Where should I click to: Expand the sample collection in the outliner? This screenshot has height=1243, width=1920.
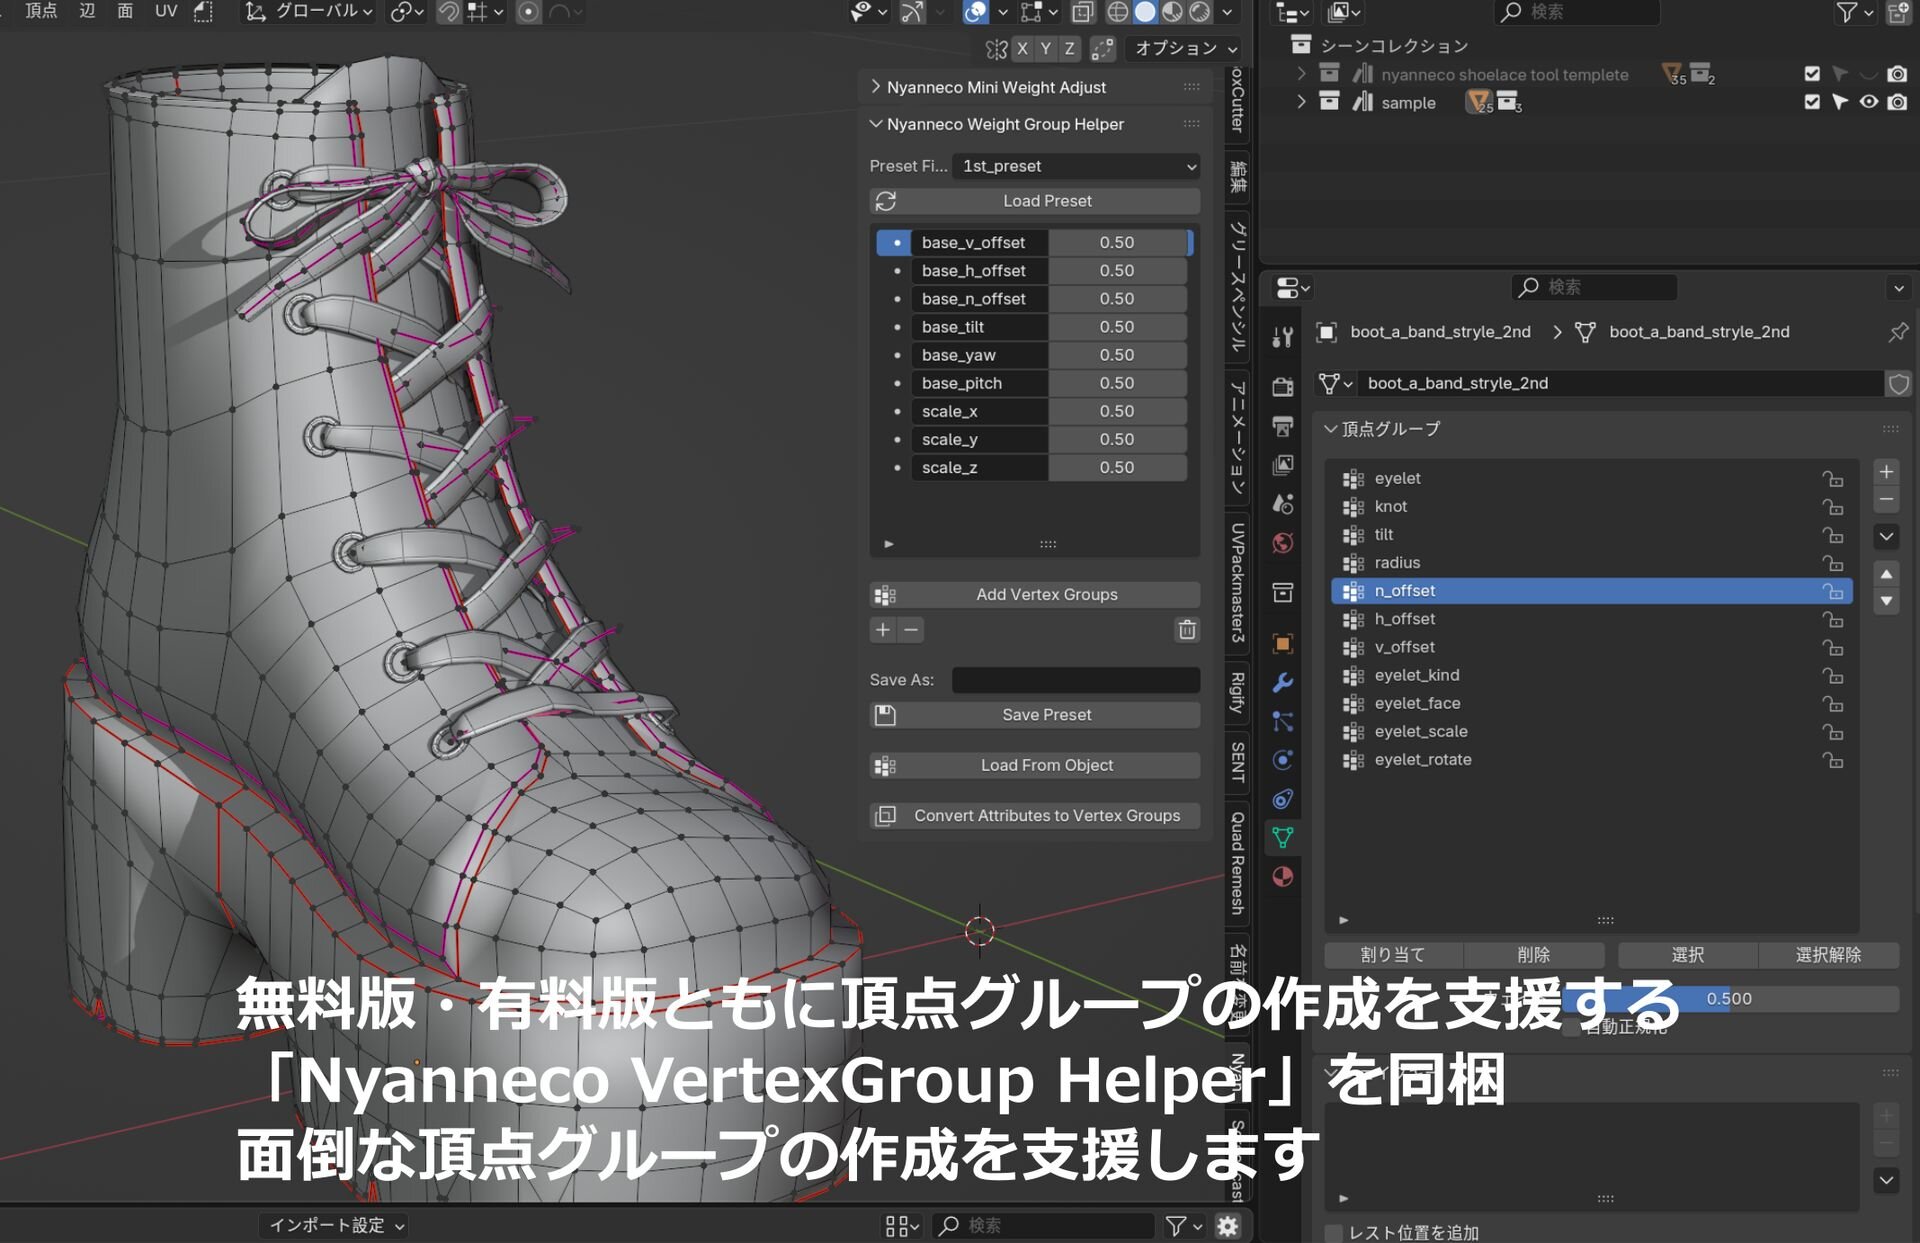click(1301, 102)
